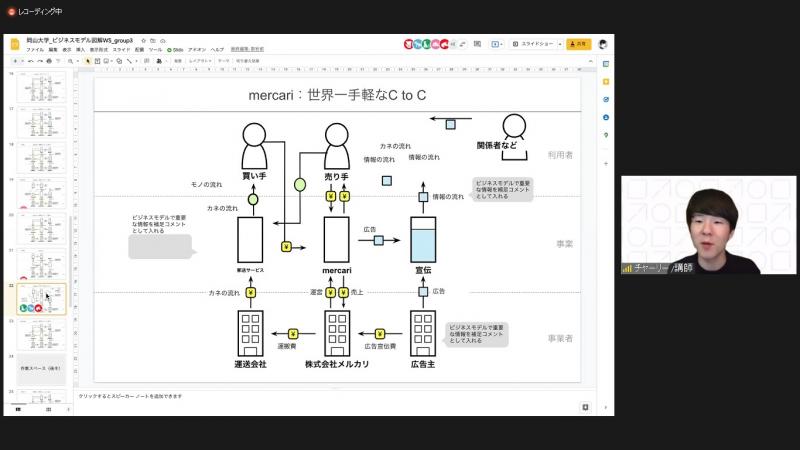Open the ヘルプ menu

[x=217, y=49]
